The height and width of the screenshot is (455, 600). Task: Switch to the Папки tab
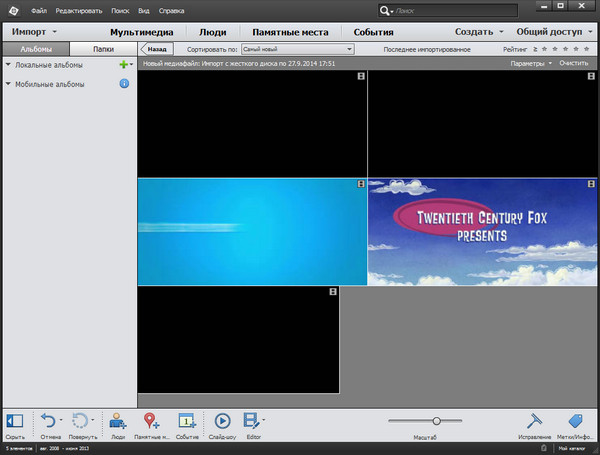[x=102, y=48]
